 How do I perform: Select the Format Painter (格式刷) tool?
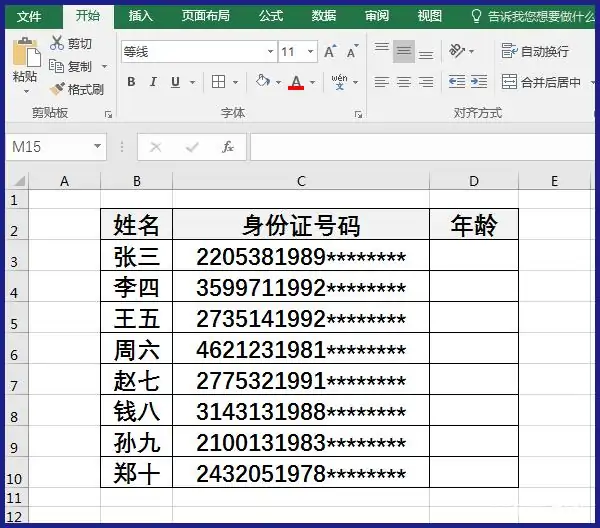77,89
